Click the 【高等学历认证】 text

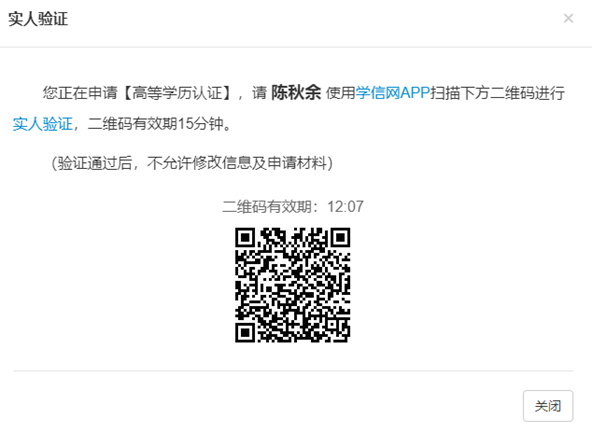pos(177,93)
